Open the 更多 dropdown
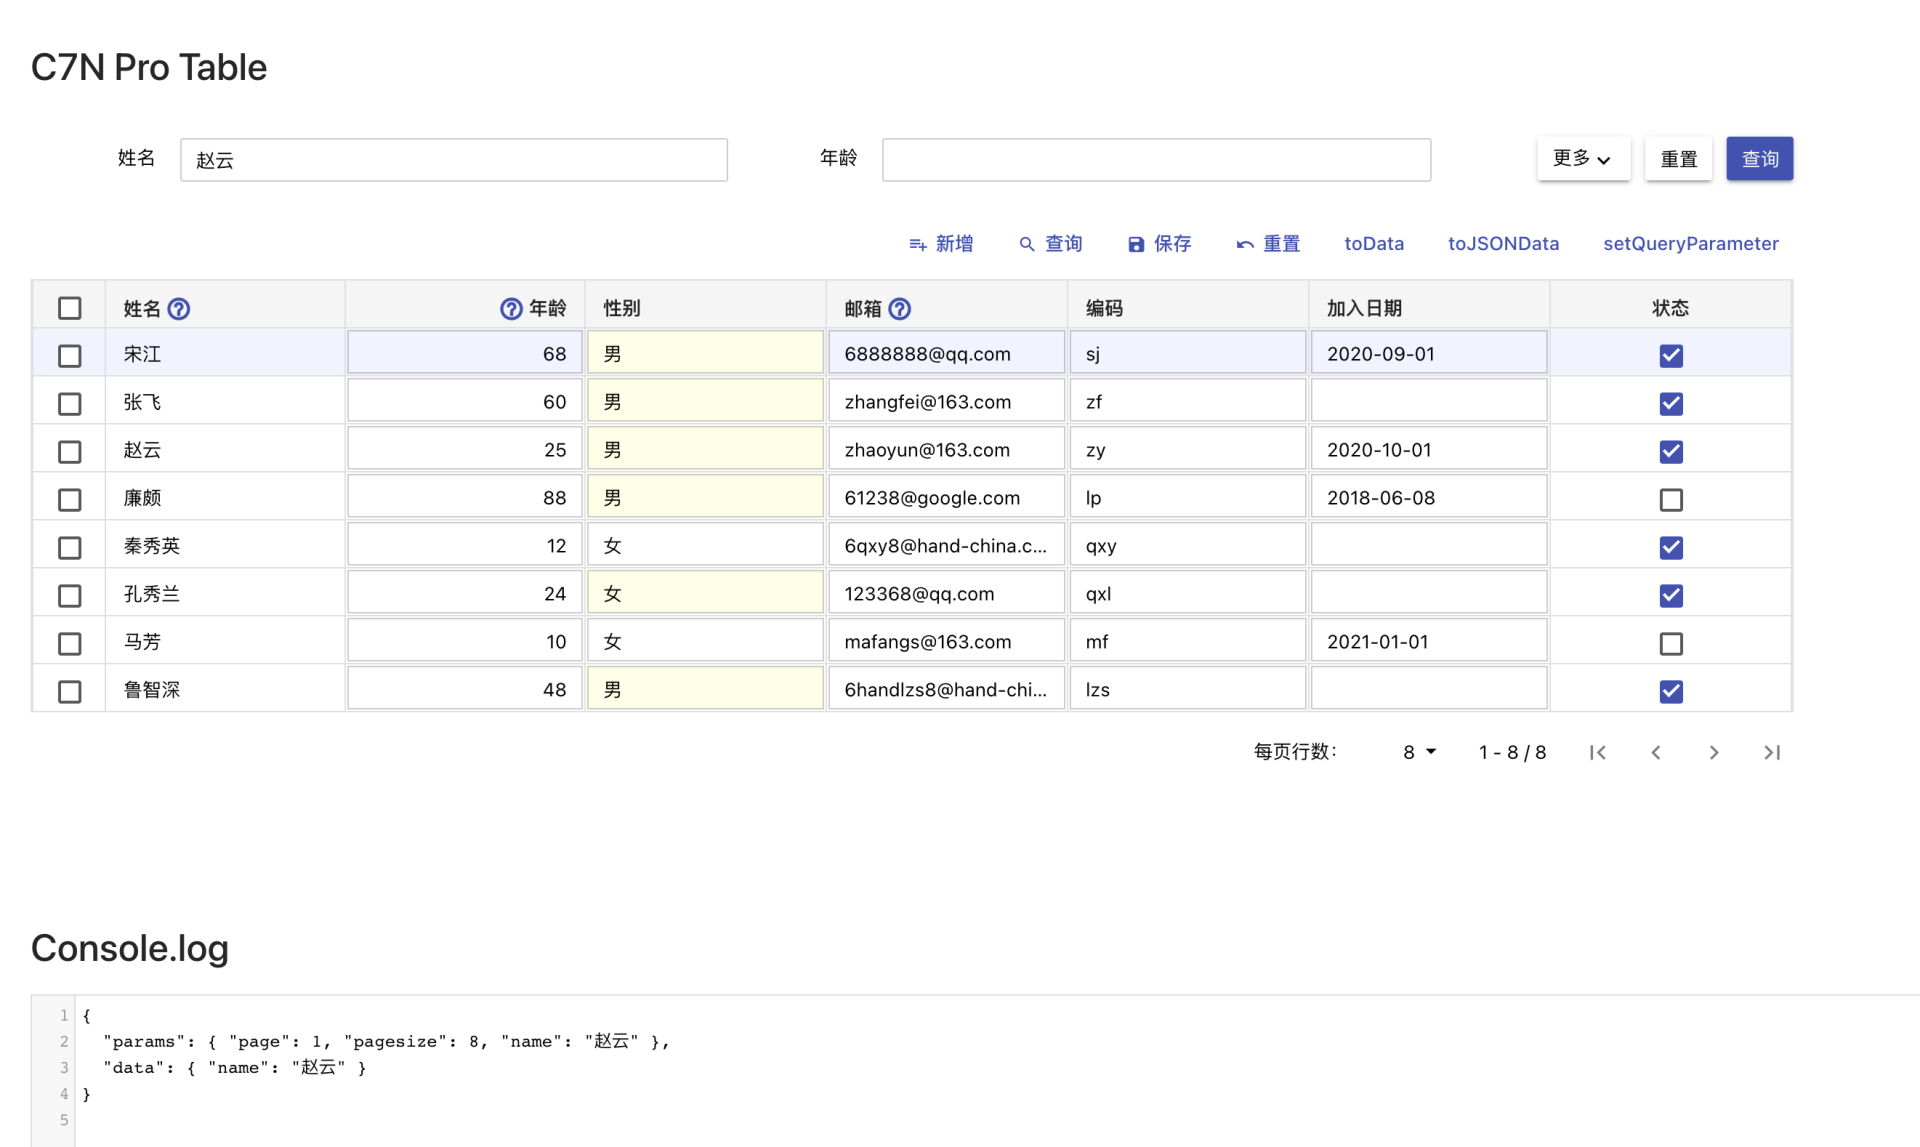Screen dimensions: 1920x1147 coord(1582,158)
